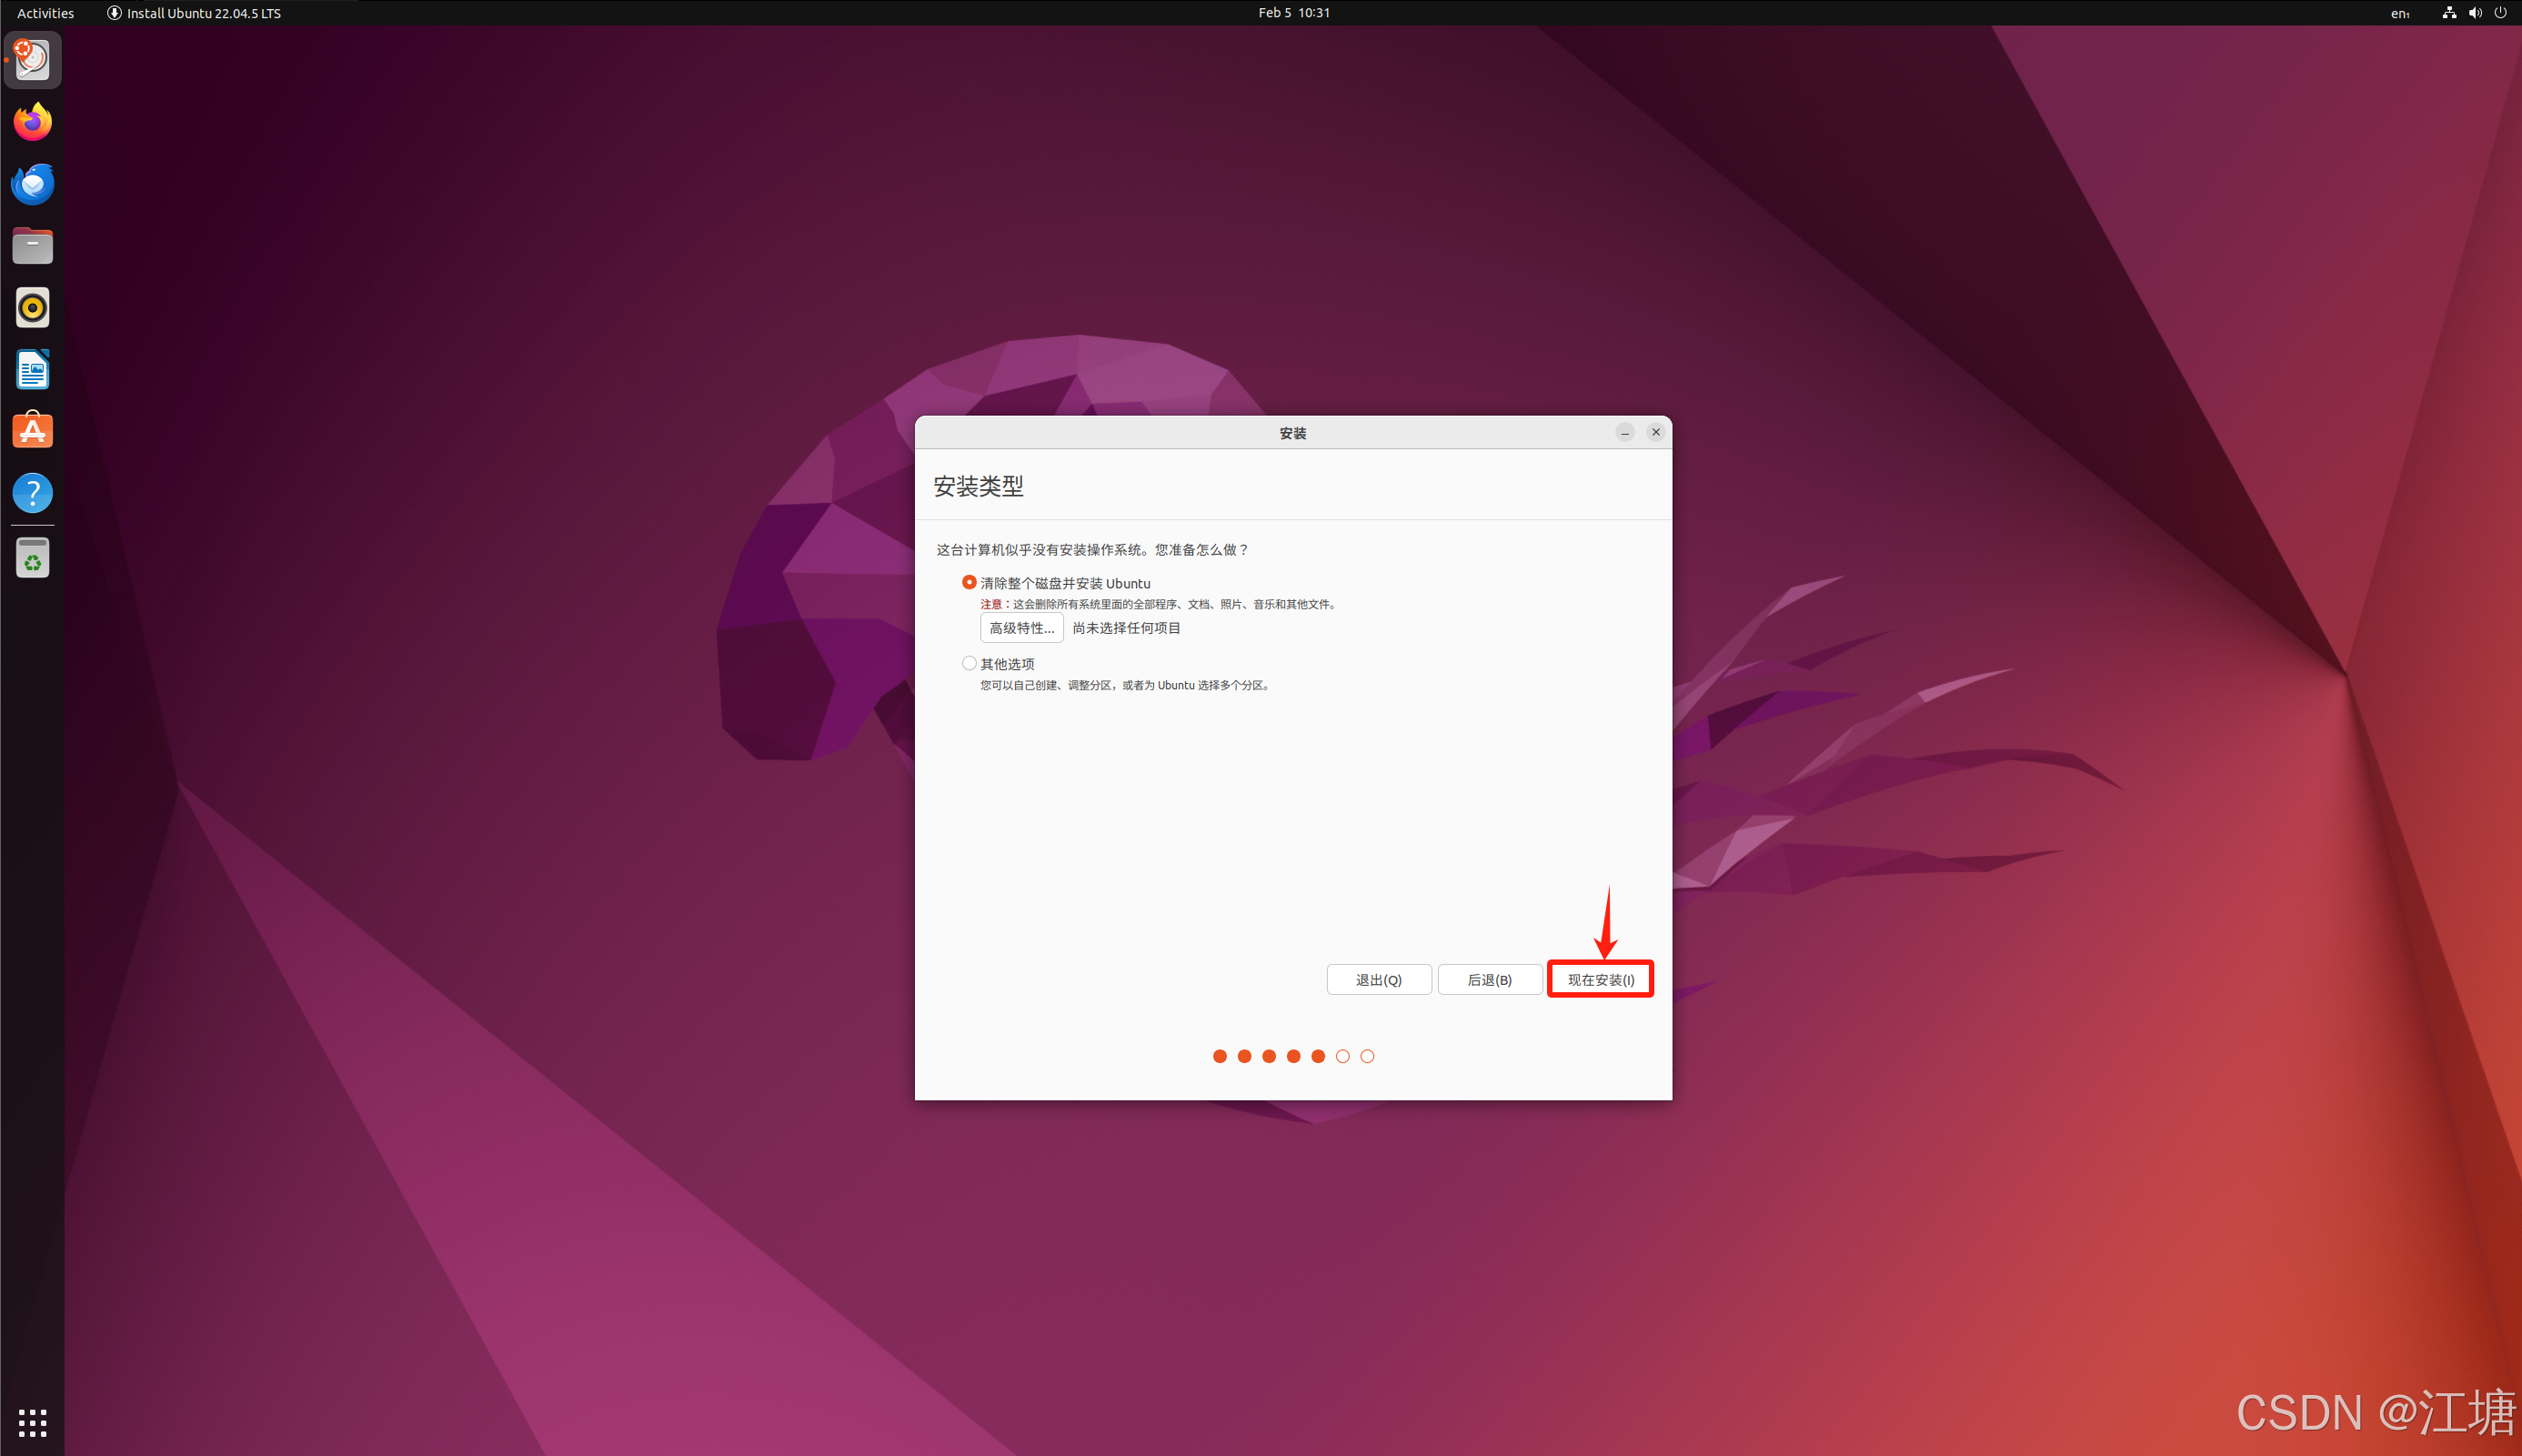Open 高级特性... advanced features dialog
The image size is (2522, 1456).
click(x=1021, y=628)
